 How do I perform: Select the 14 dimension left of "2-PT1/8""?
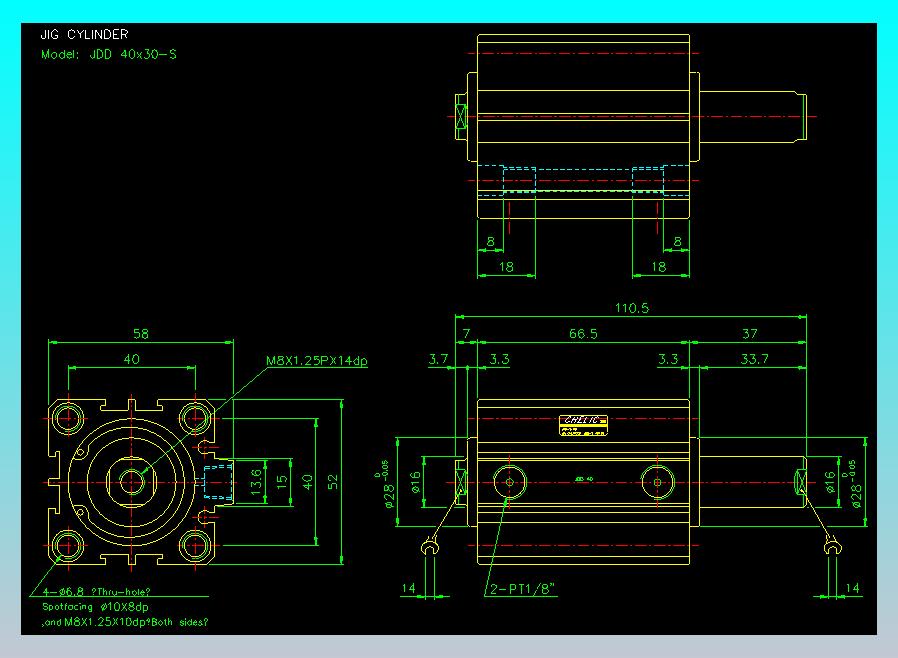[x=408, y=588]
